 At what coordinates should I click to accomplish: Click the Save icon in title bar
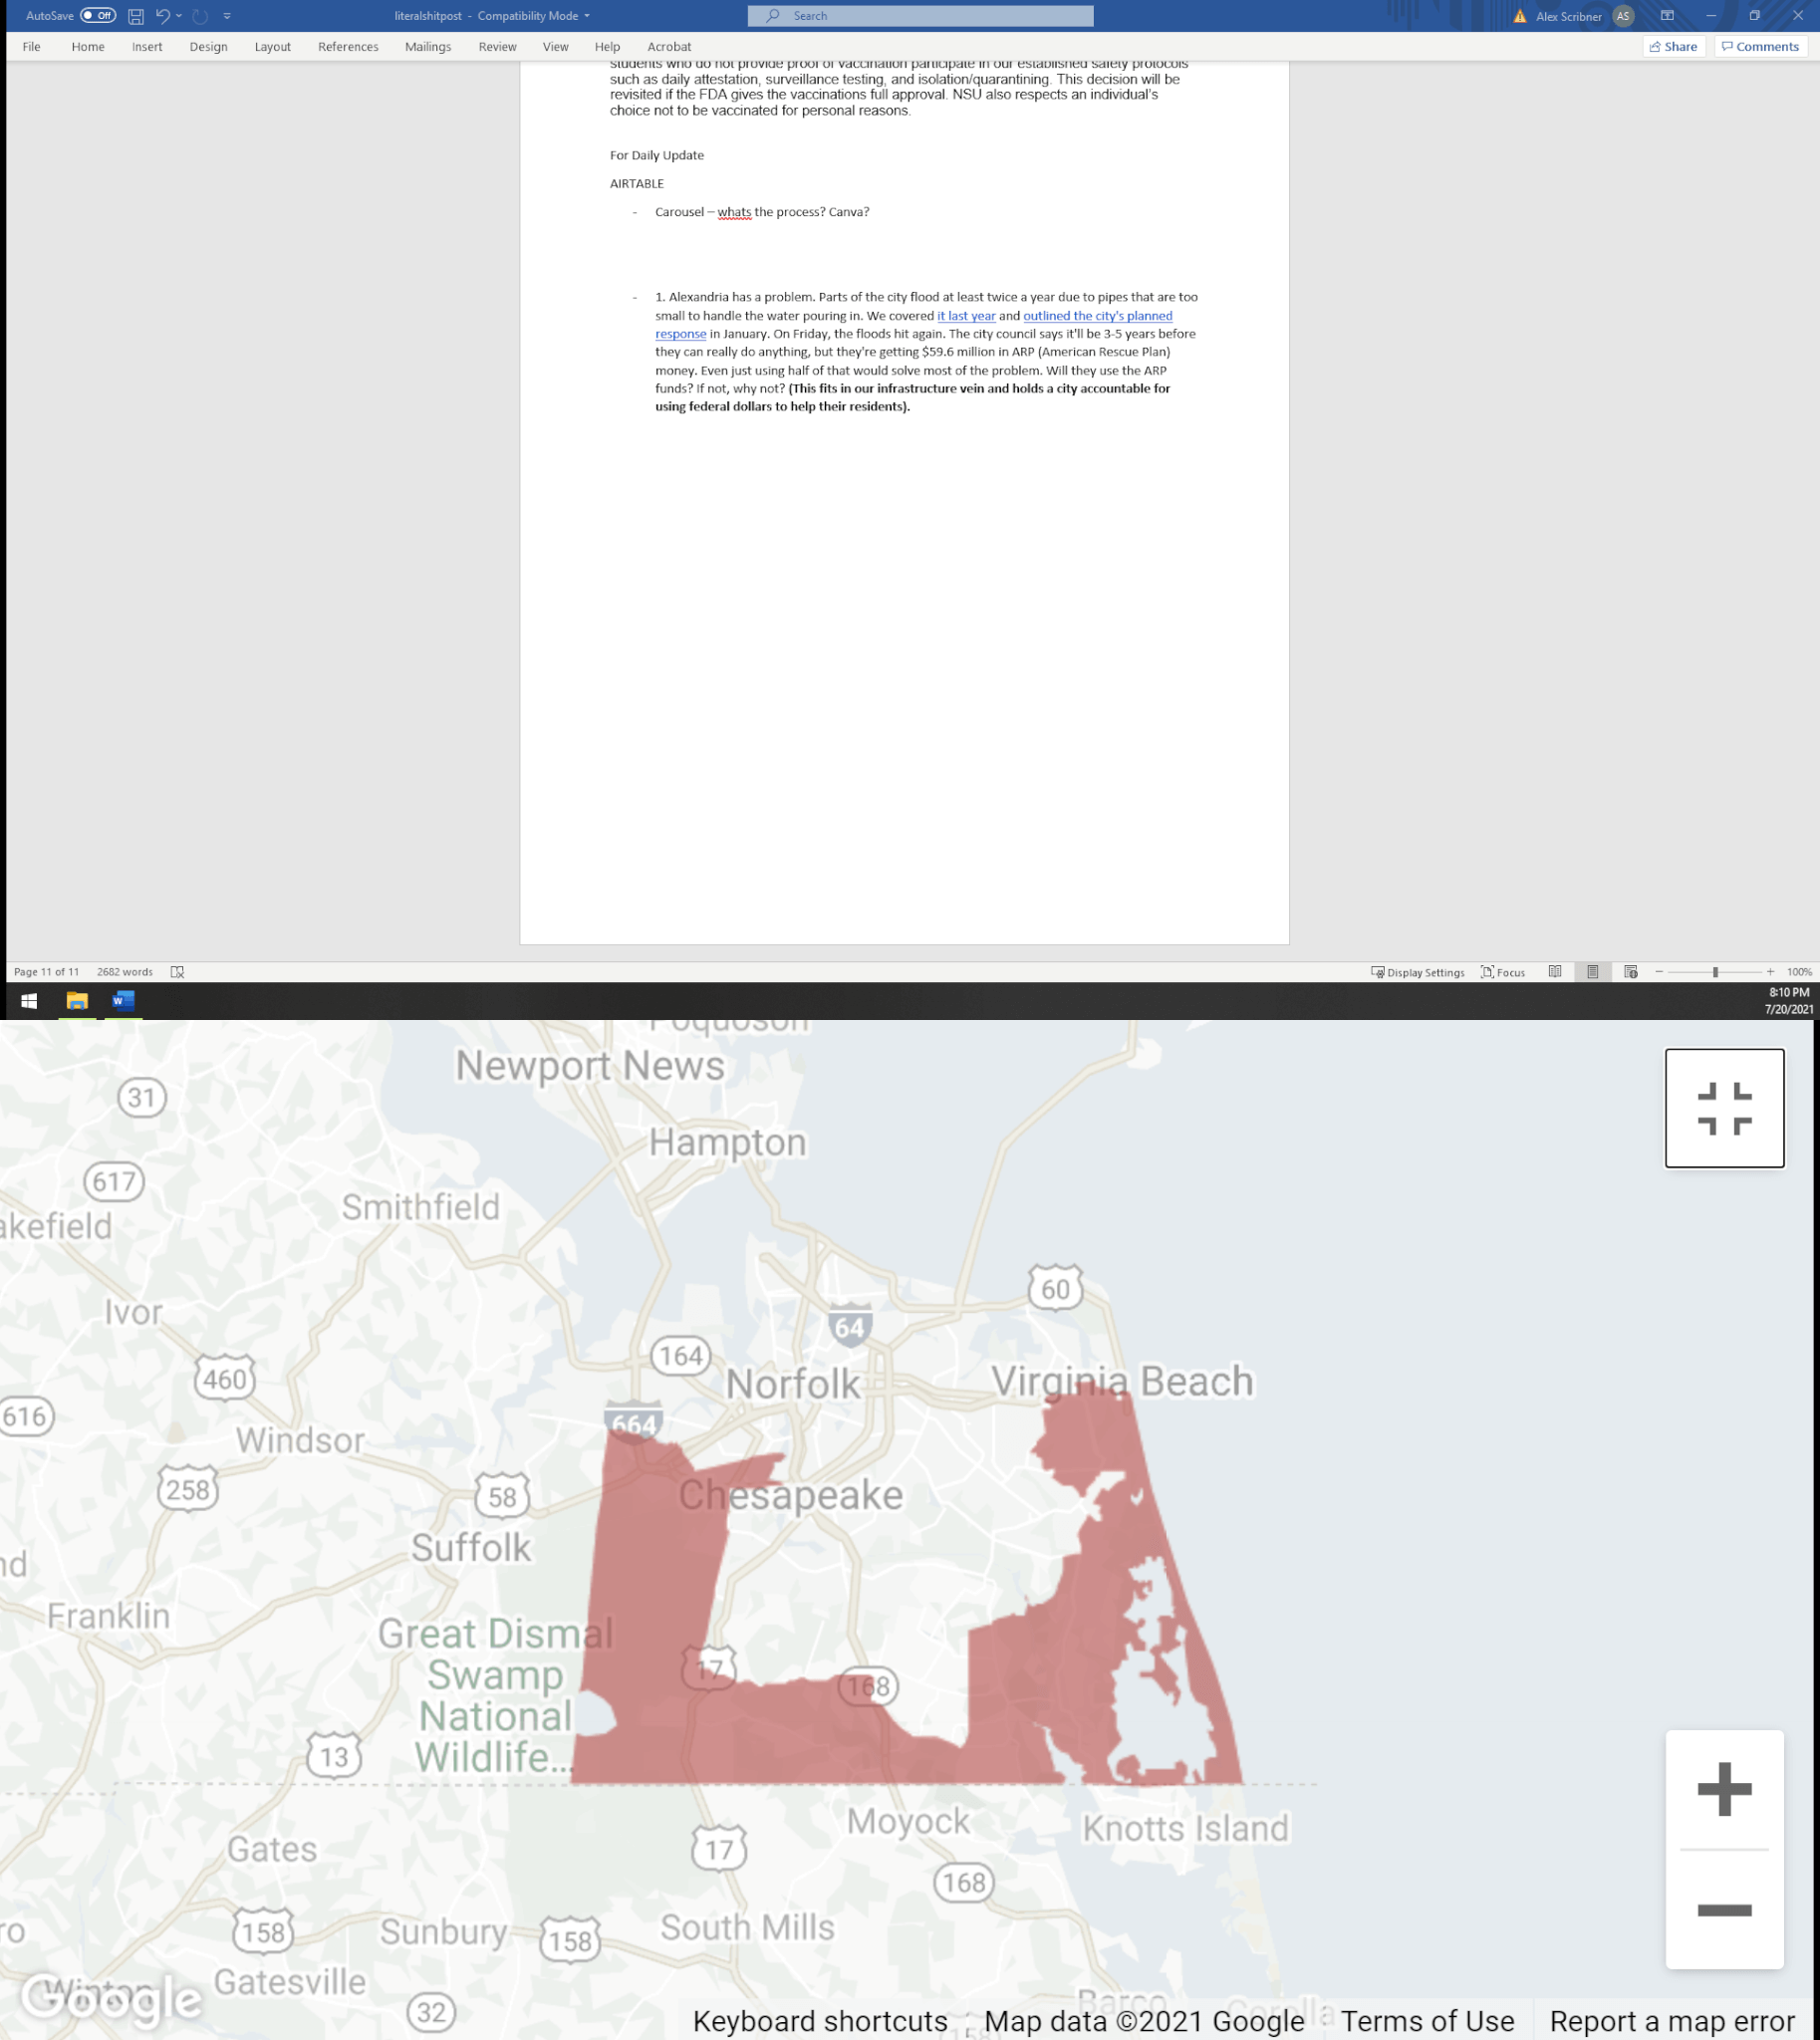136,16
